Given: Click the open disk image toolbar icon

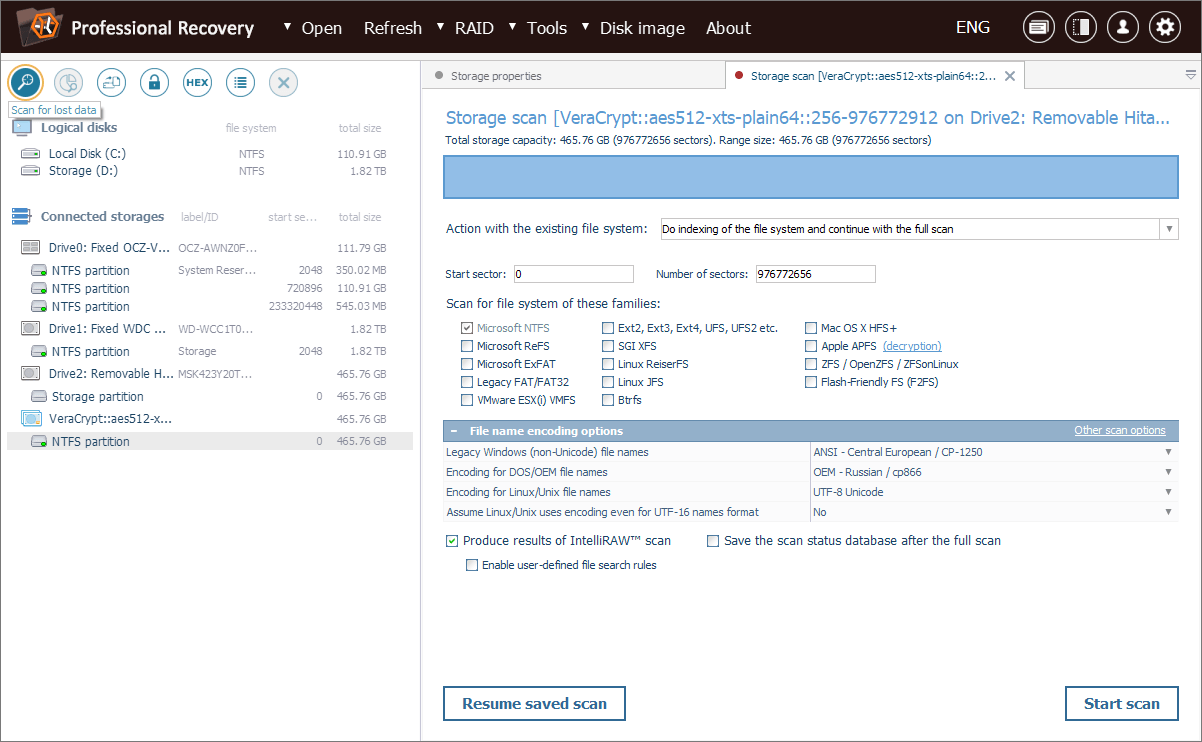Looking at the screenshot, I should pyautogui.click(x=111, y=83).
